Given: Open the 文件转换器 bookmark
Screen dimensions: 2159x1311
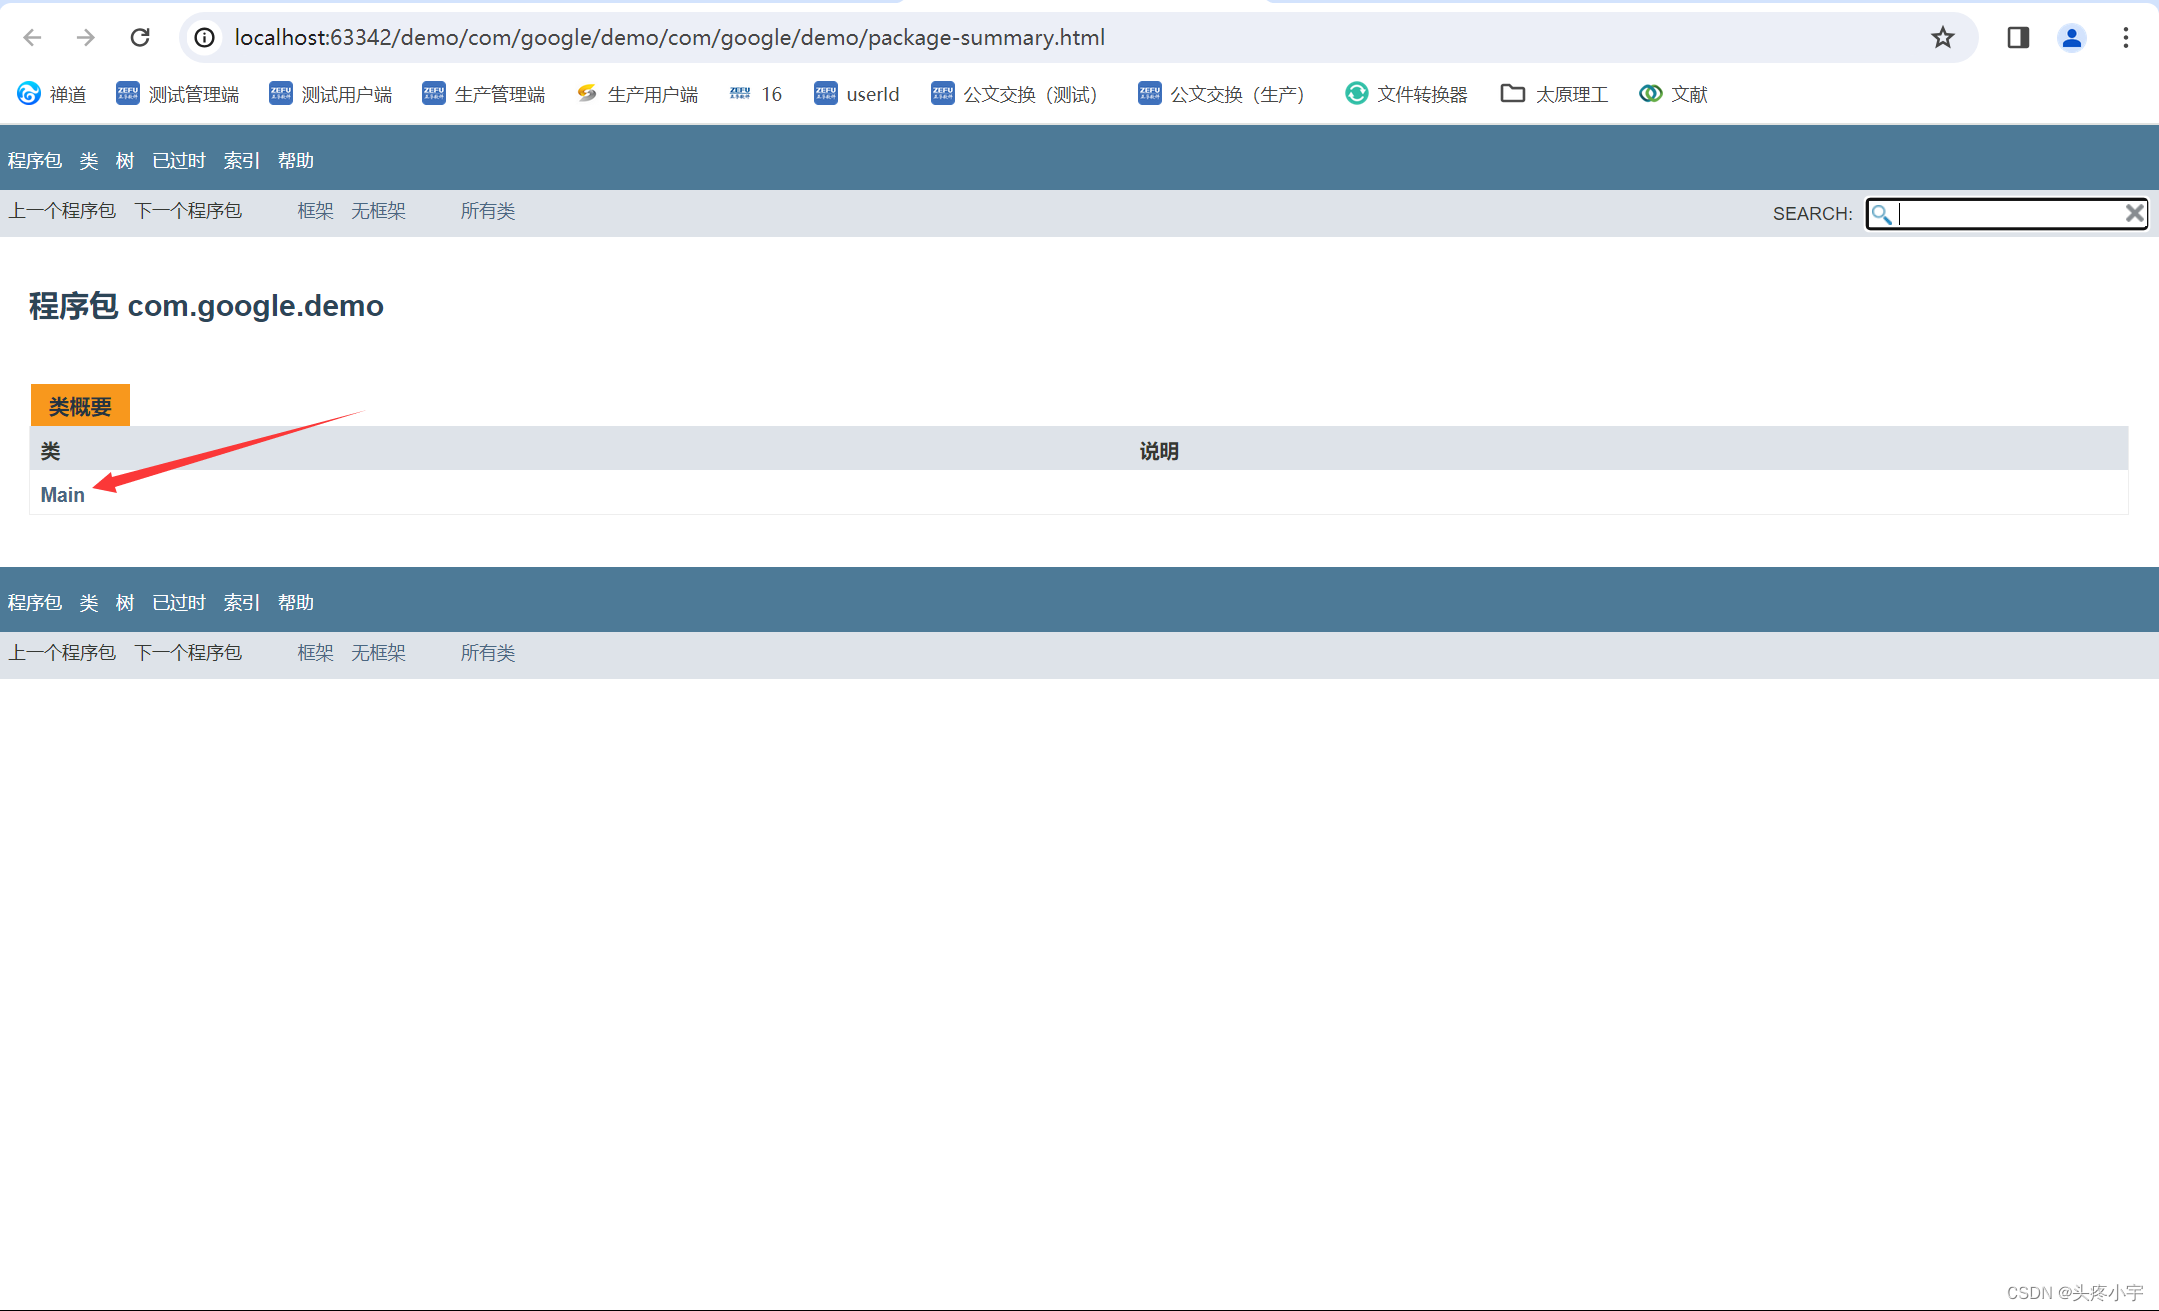Looking at the screenshot, I should (1406, 94).
